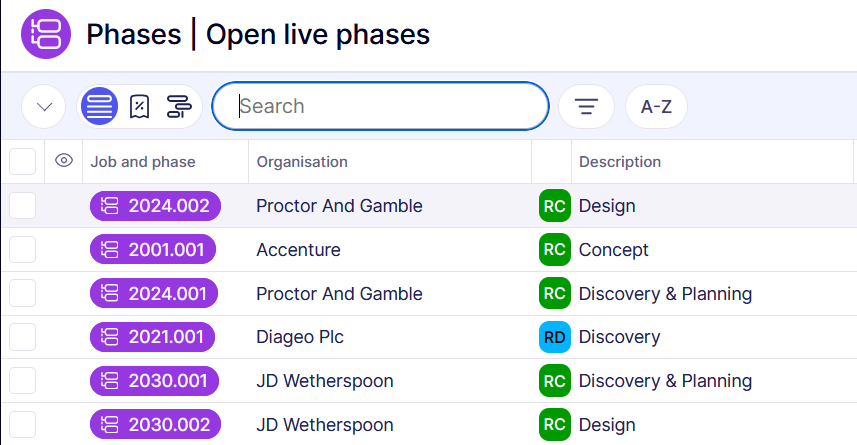
Task: Click the purple Phases app logo icon
Action: 46,34
